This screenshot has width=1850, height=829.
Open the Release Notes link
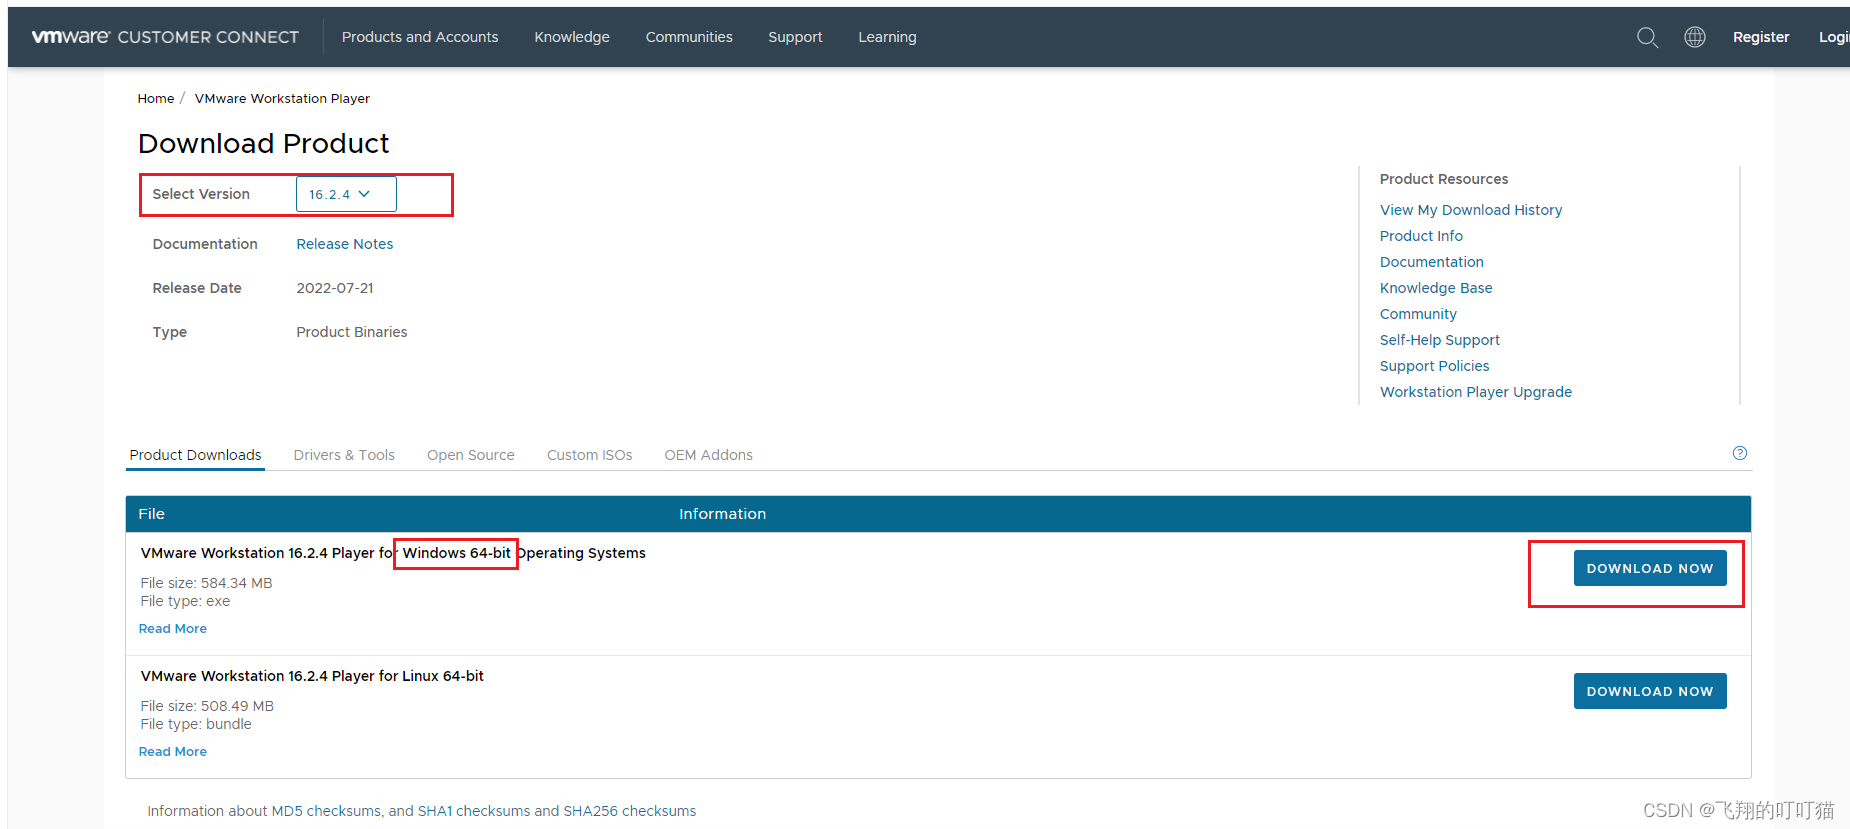(345, 244)
